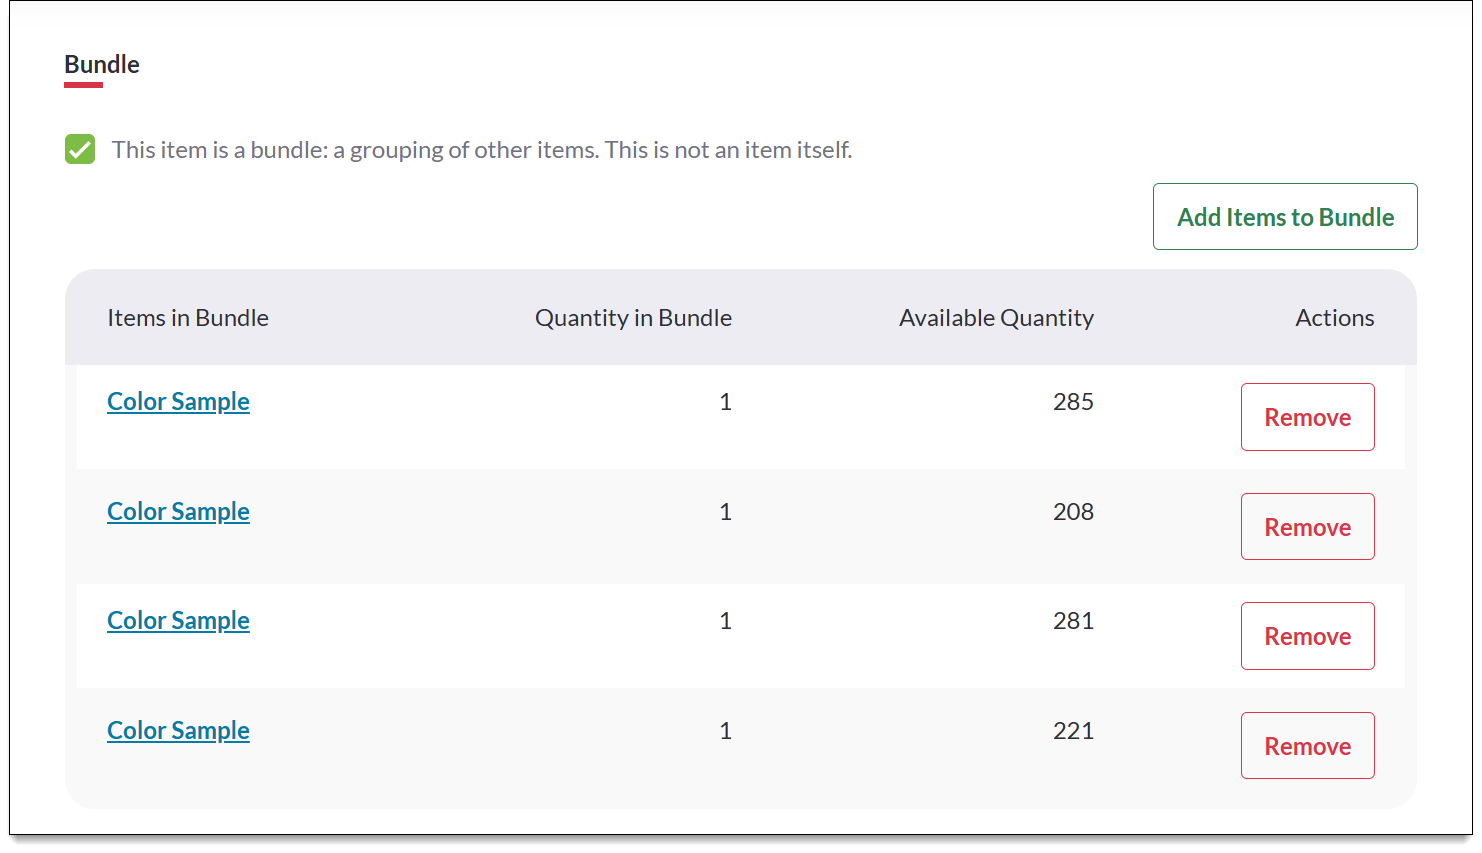Remove the item with 221 available quantity
The width and height of the screenshot is (1482, 853).
coord(1307,745)
